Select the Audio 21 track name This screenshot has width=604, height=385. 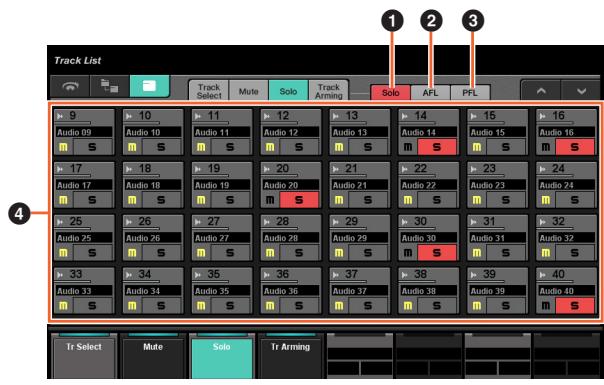tap(360, 185)
